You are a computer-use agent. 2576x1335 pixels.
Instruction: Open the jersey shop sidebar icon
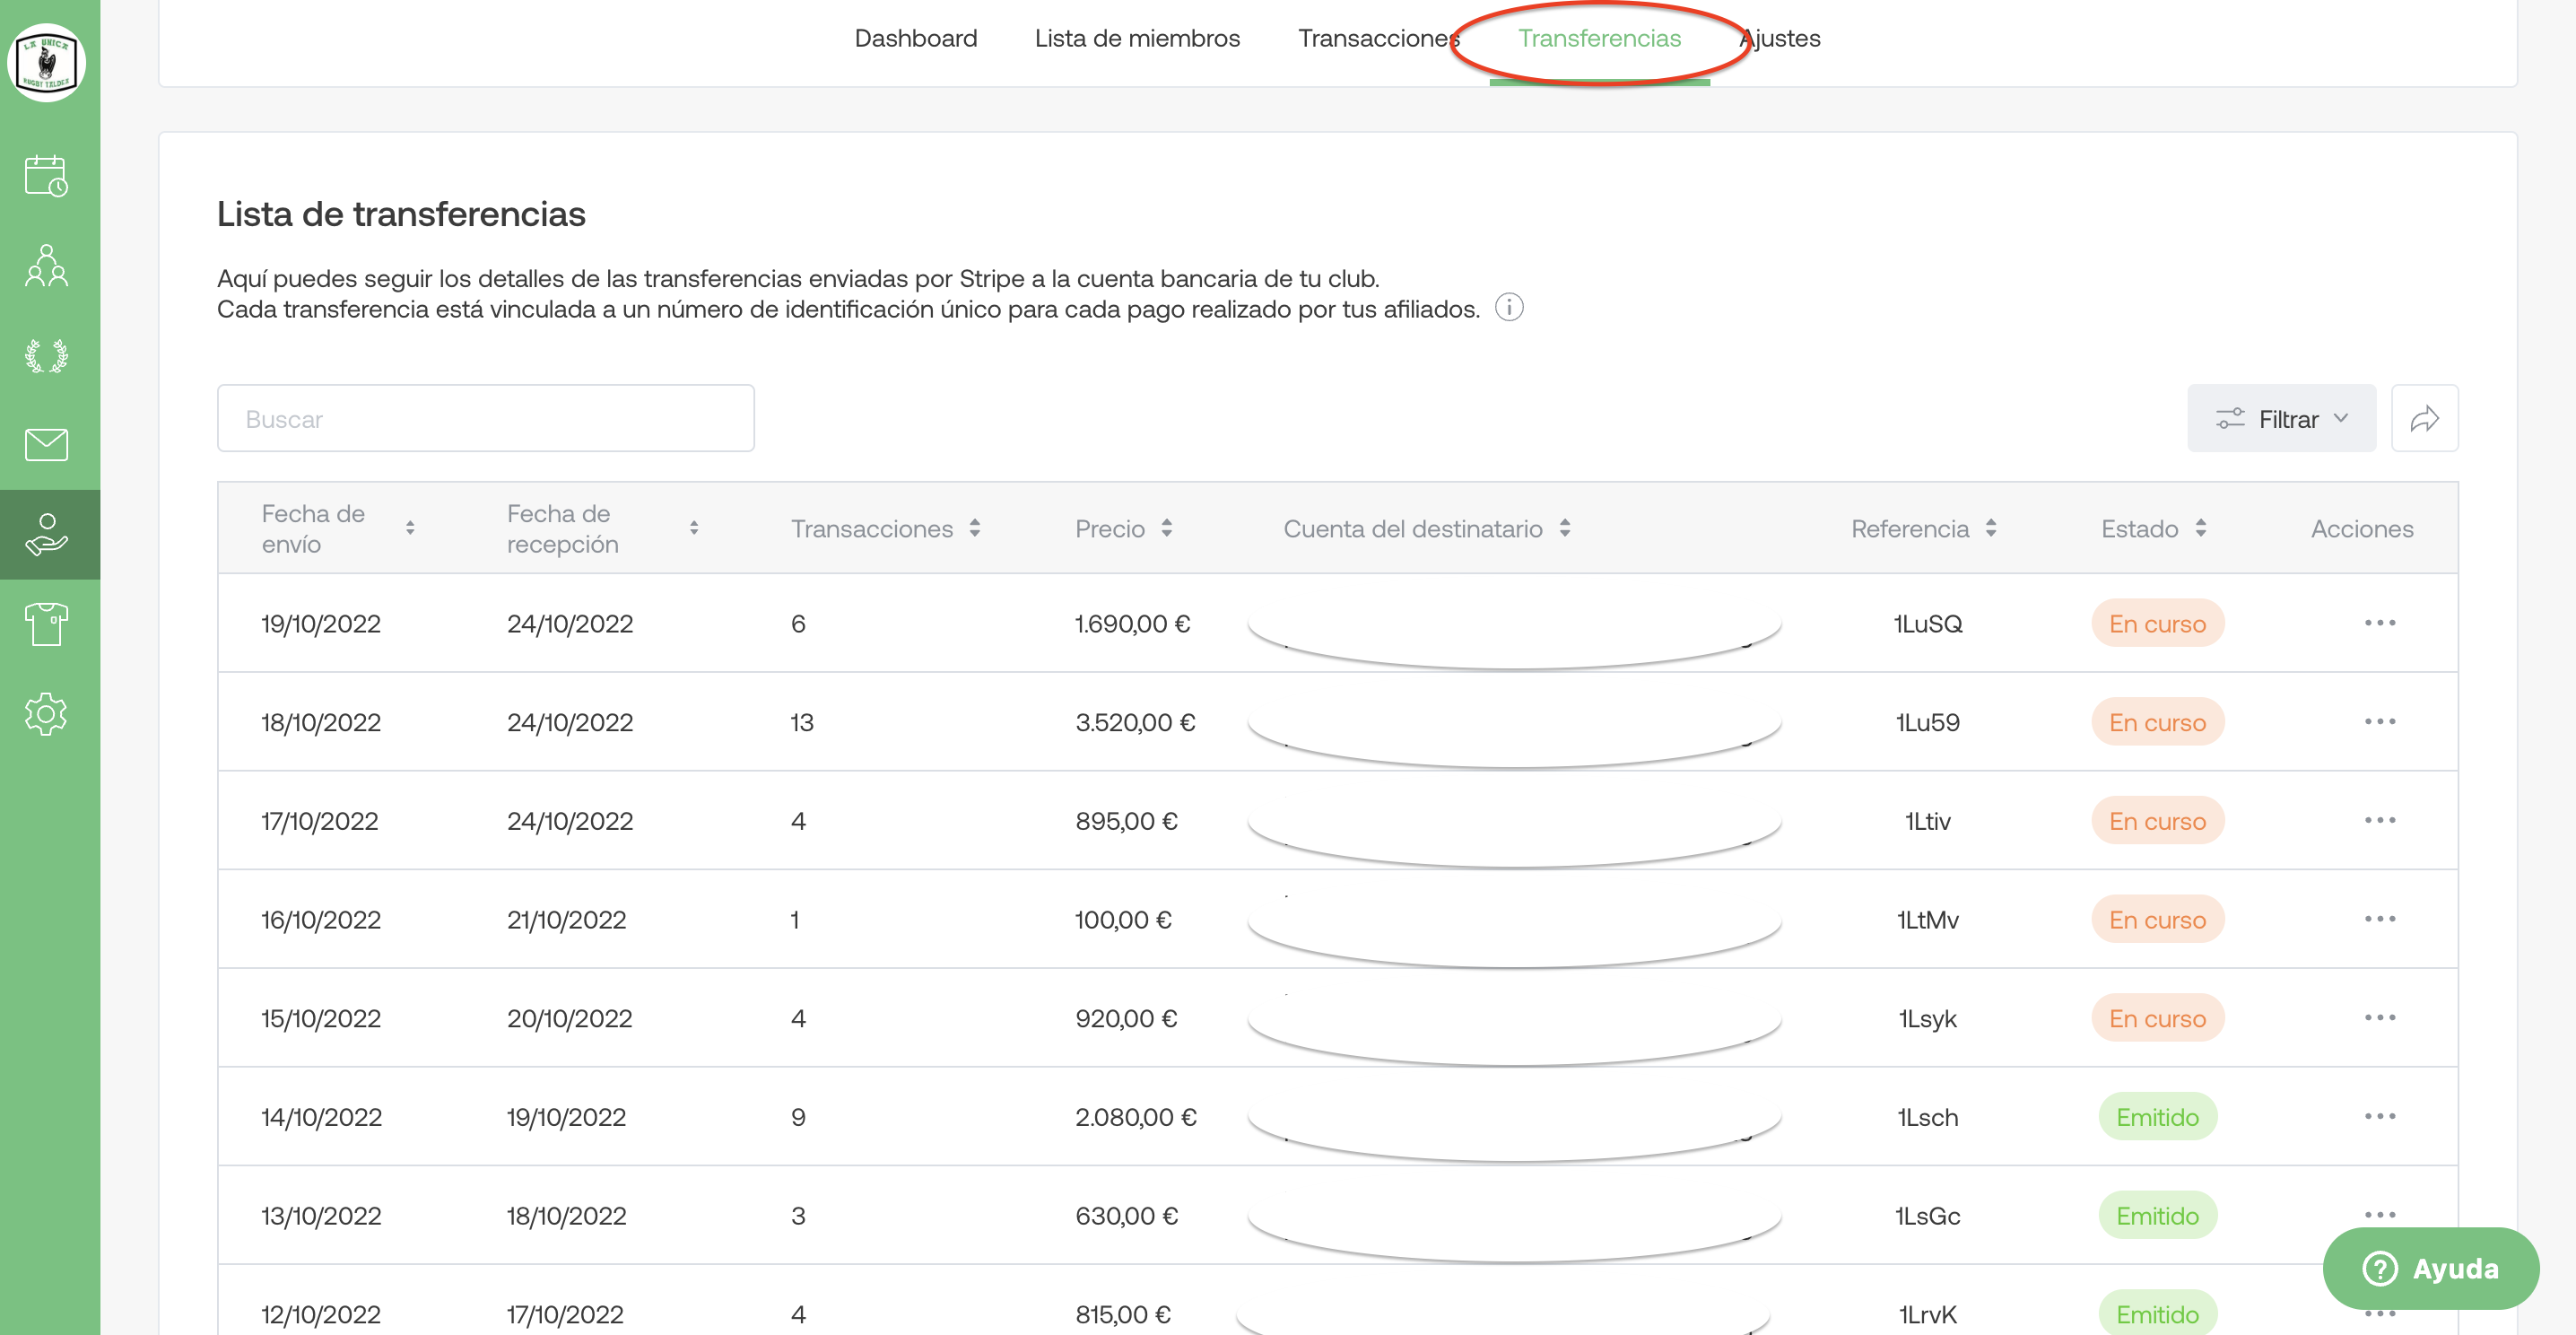(x=46, y=624)
